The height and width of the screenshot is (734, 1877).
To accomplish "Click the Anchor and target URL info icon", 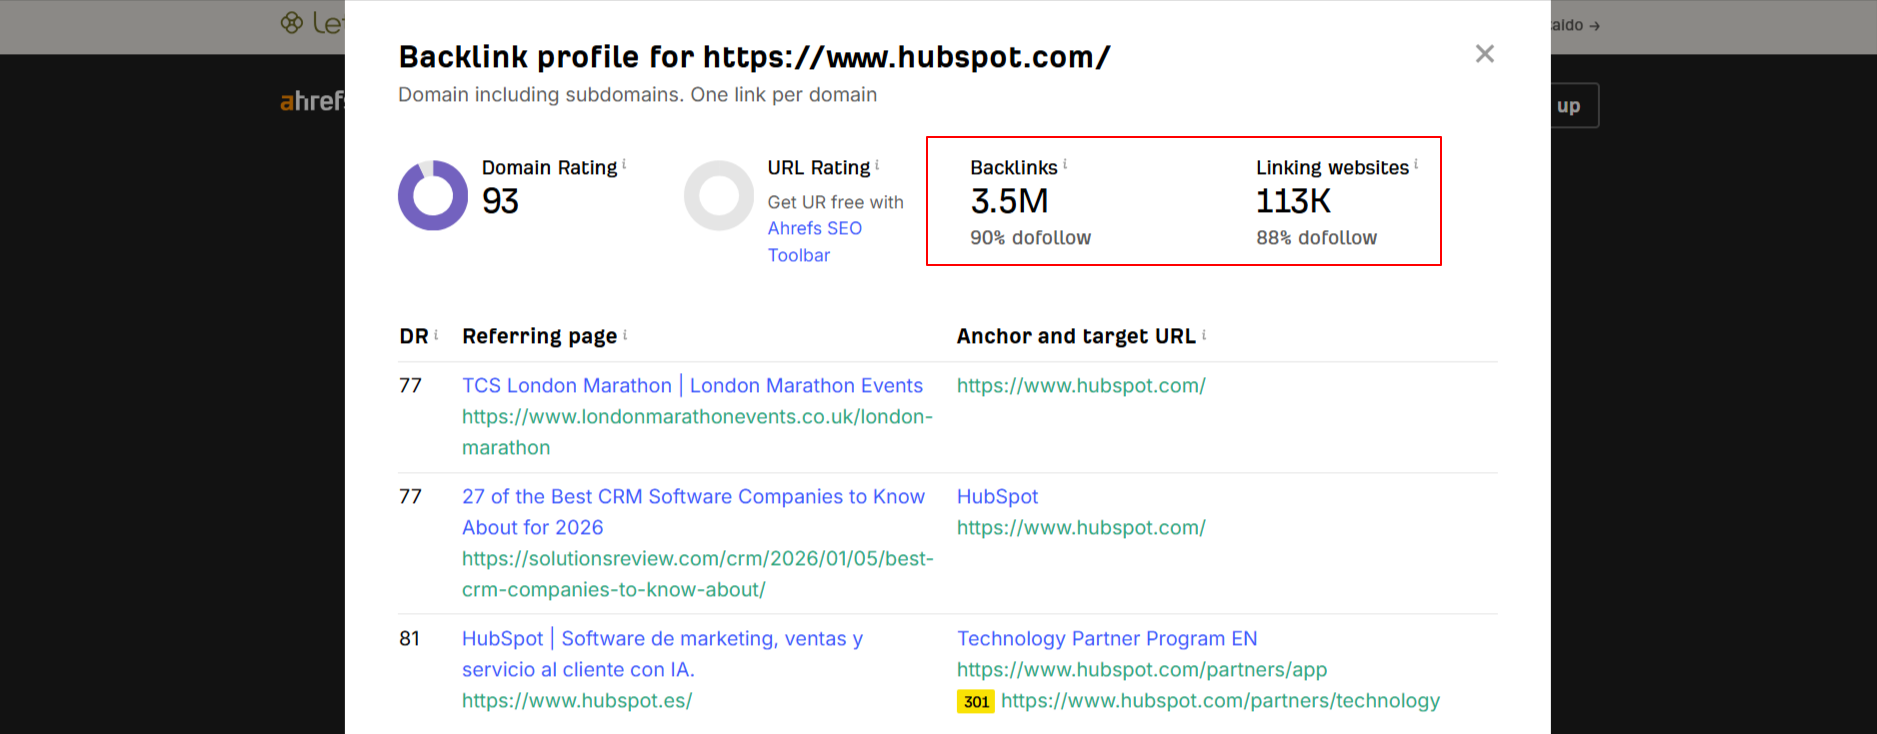I will 1204,334.
